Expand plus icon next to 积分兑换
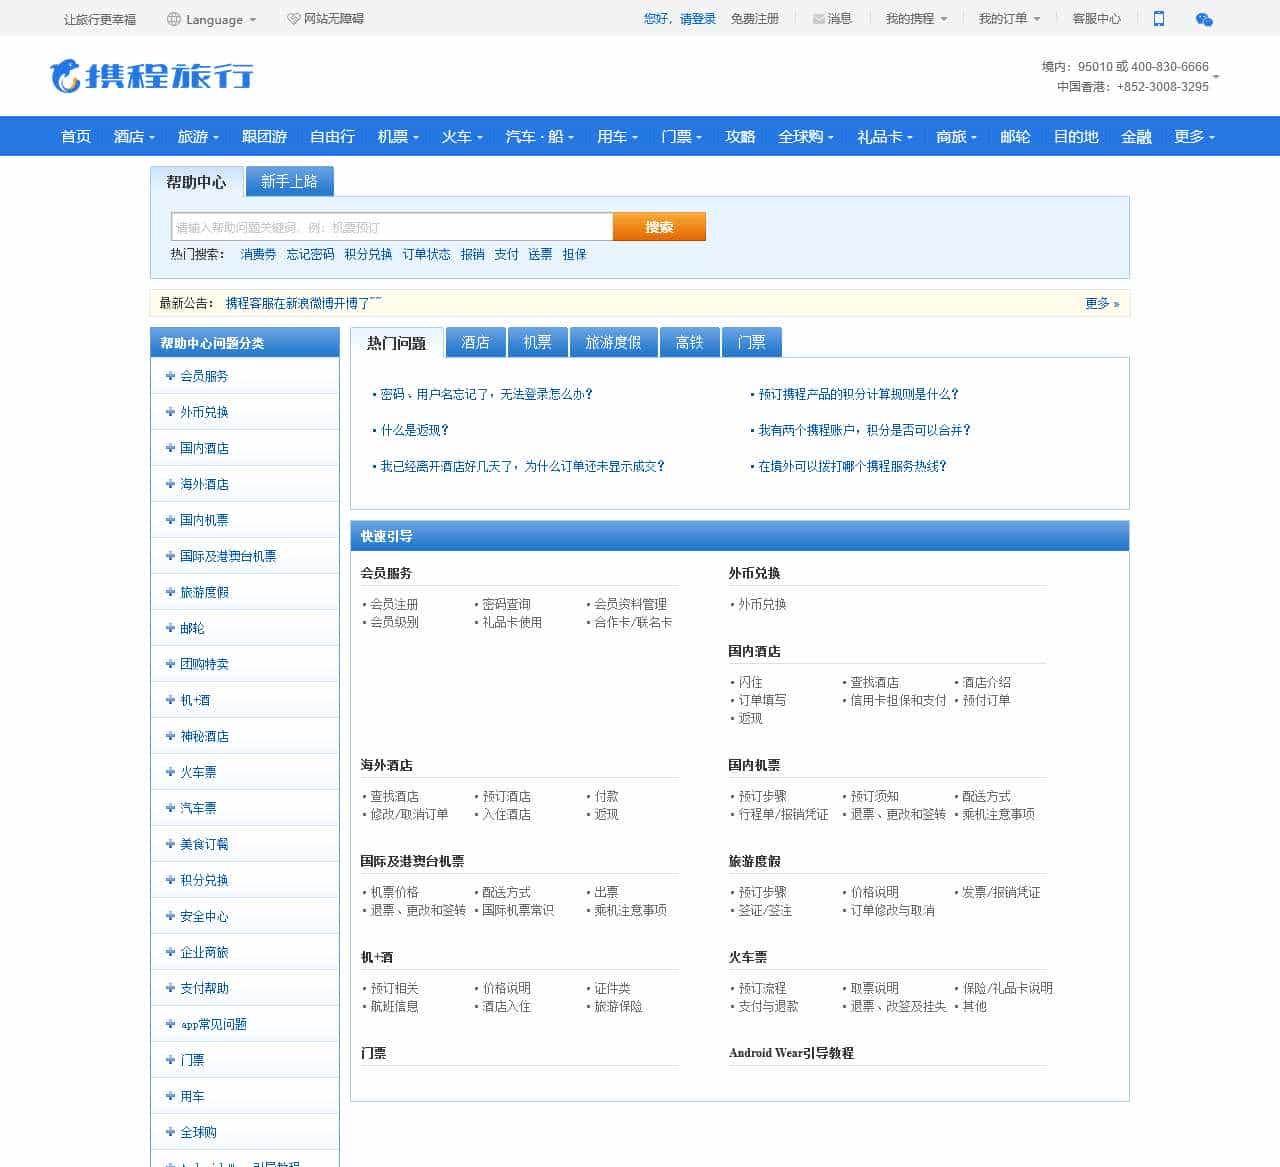The height and width of the screenshot is (1167, 1280). coord(170,880)
